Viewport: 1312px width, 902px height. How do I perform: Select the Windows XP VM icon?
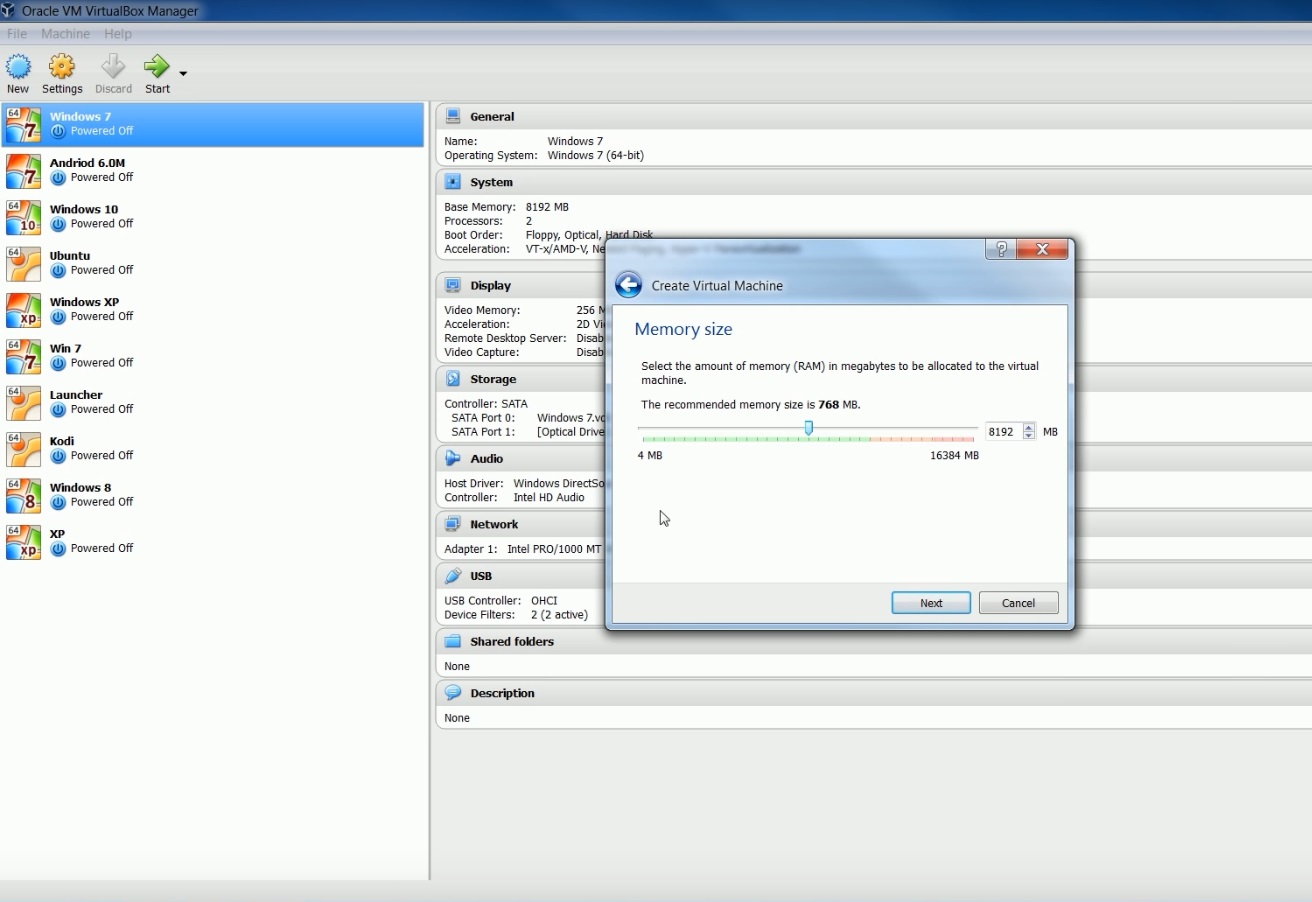(x=23, y=309)
